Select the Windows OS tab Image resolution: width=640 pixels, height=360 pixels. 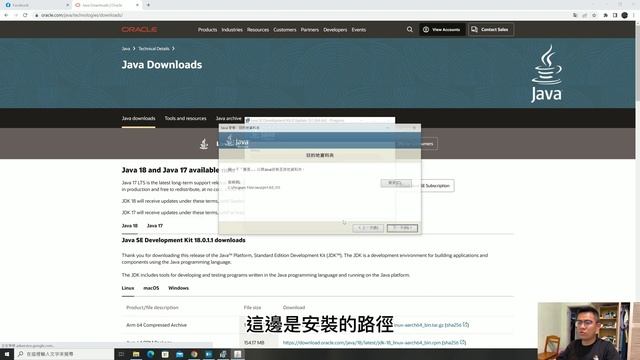178,288
